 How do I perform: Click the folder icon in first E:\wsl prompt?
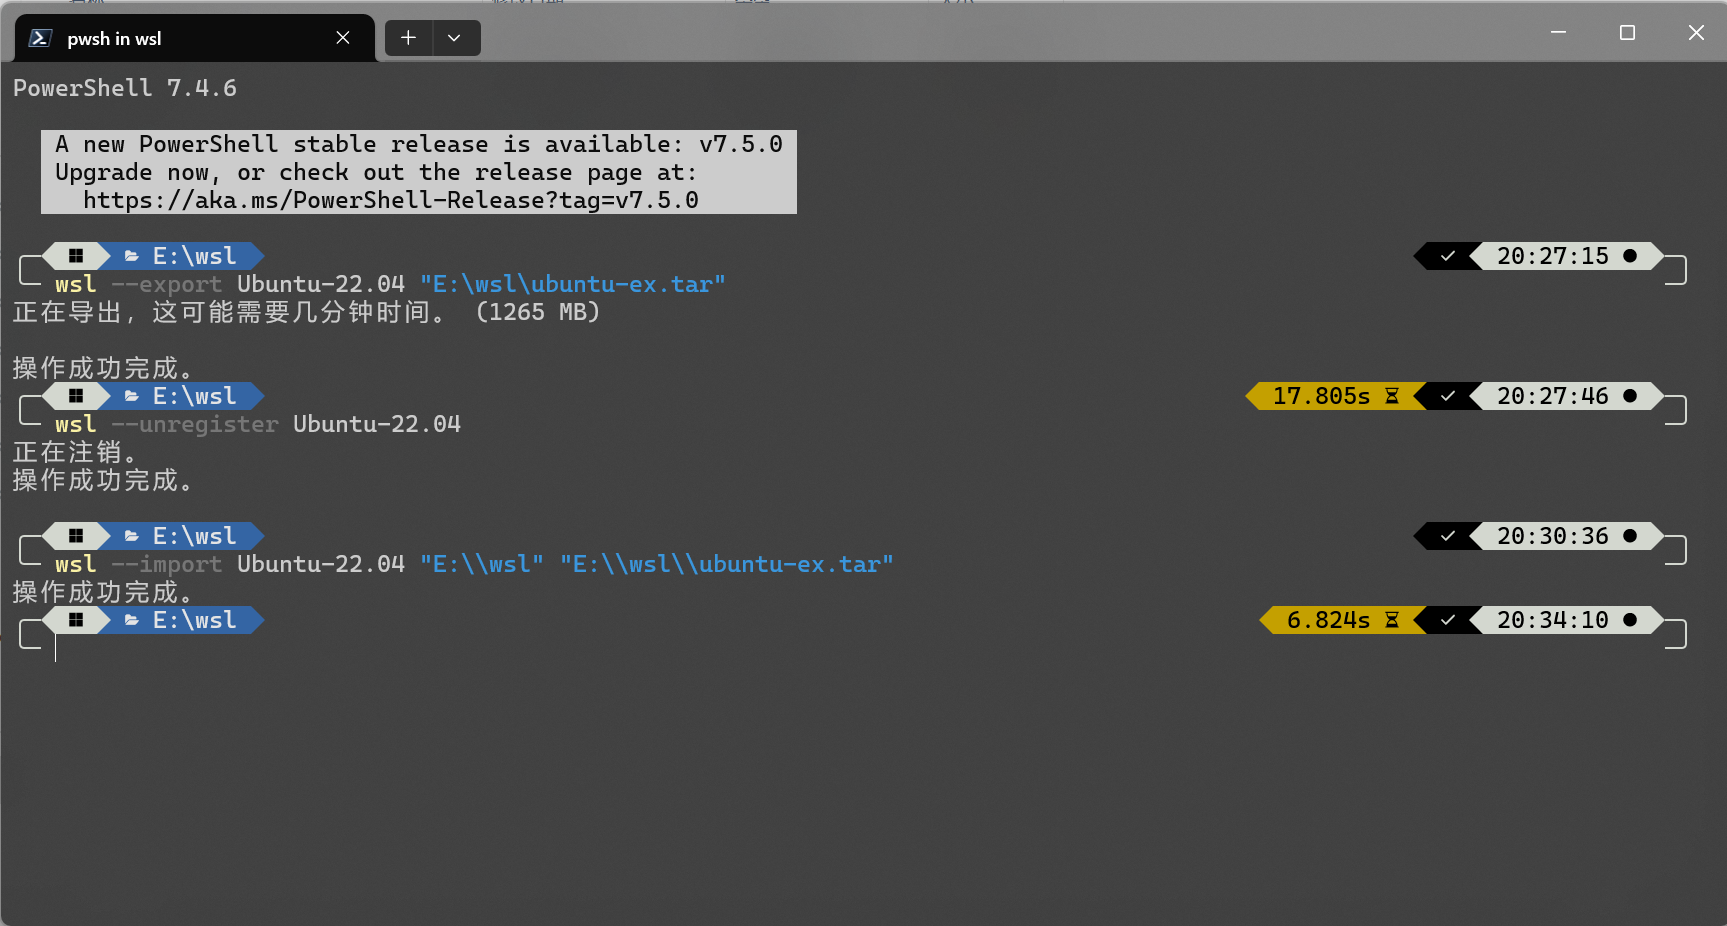click(131, 256)
